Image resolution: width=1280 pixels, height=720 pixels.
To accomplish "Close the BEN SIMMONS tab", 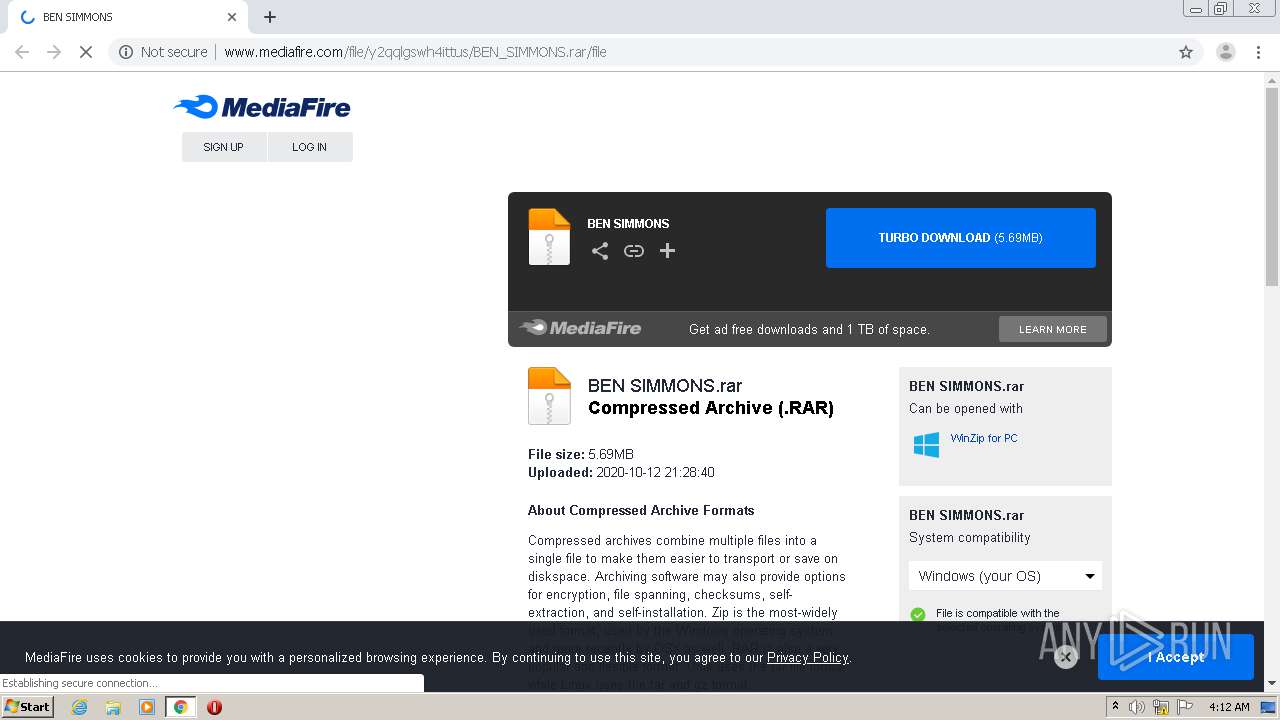I will (x=232, y=17).
